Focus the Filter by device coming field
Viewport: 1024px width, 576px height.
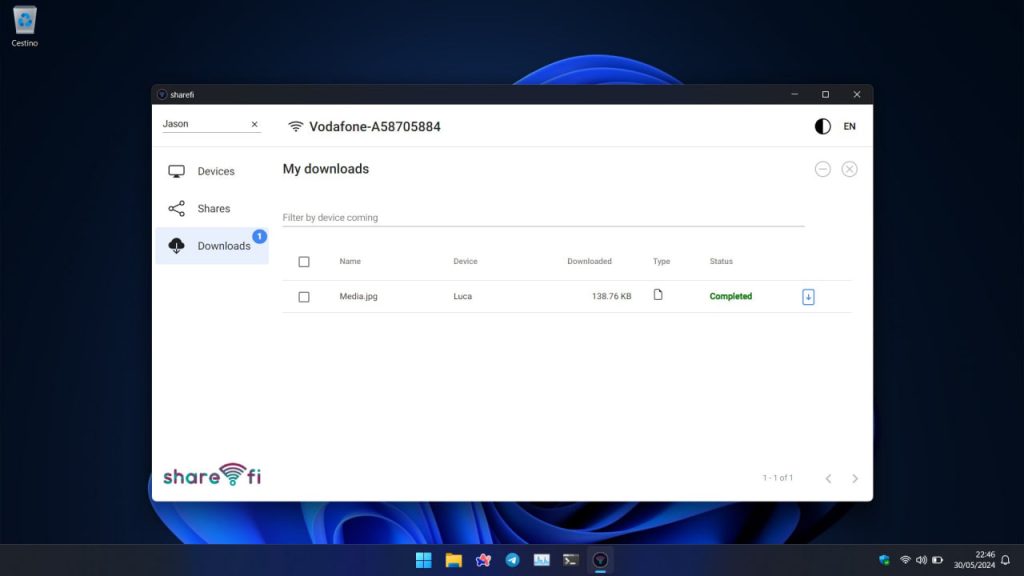click(543, 217)
